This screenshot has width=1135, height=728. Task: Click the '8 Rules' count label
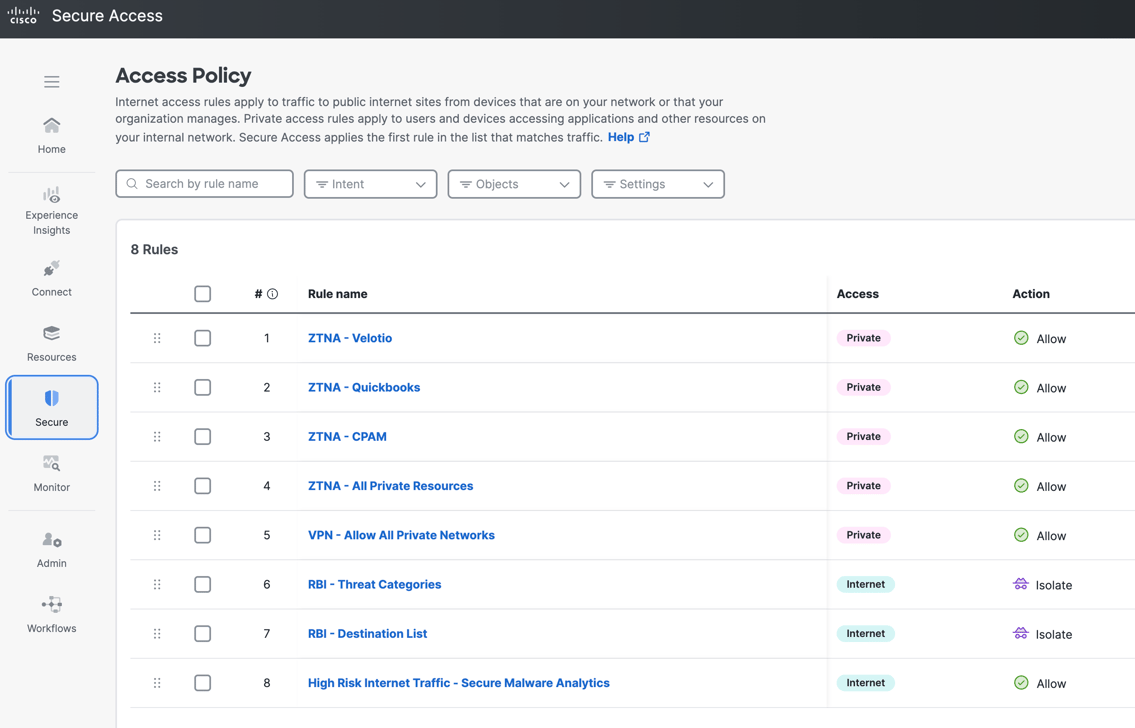154,249
